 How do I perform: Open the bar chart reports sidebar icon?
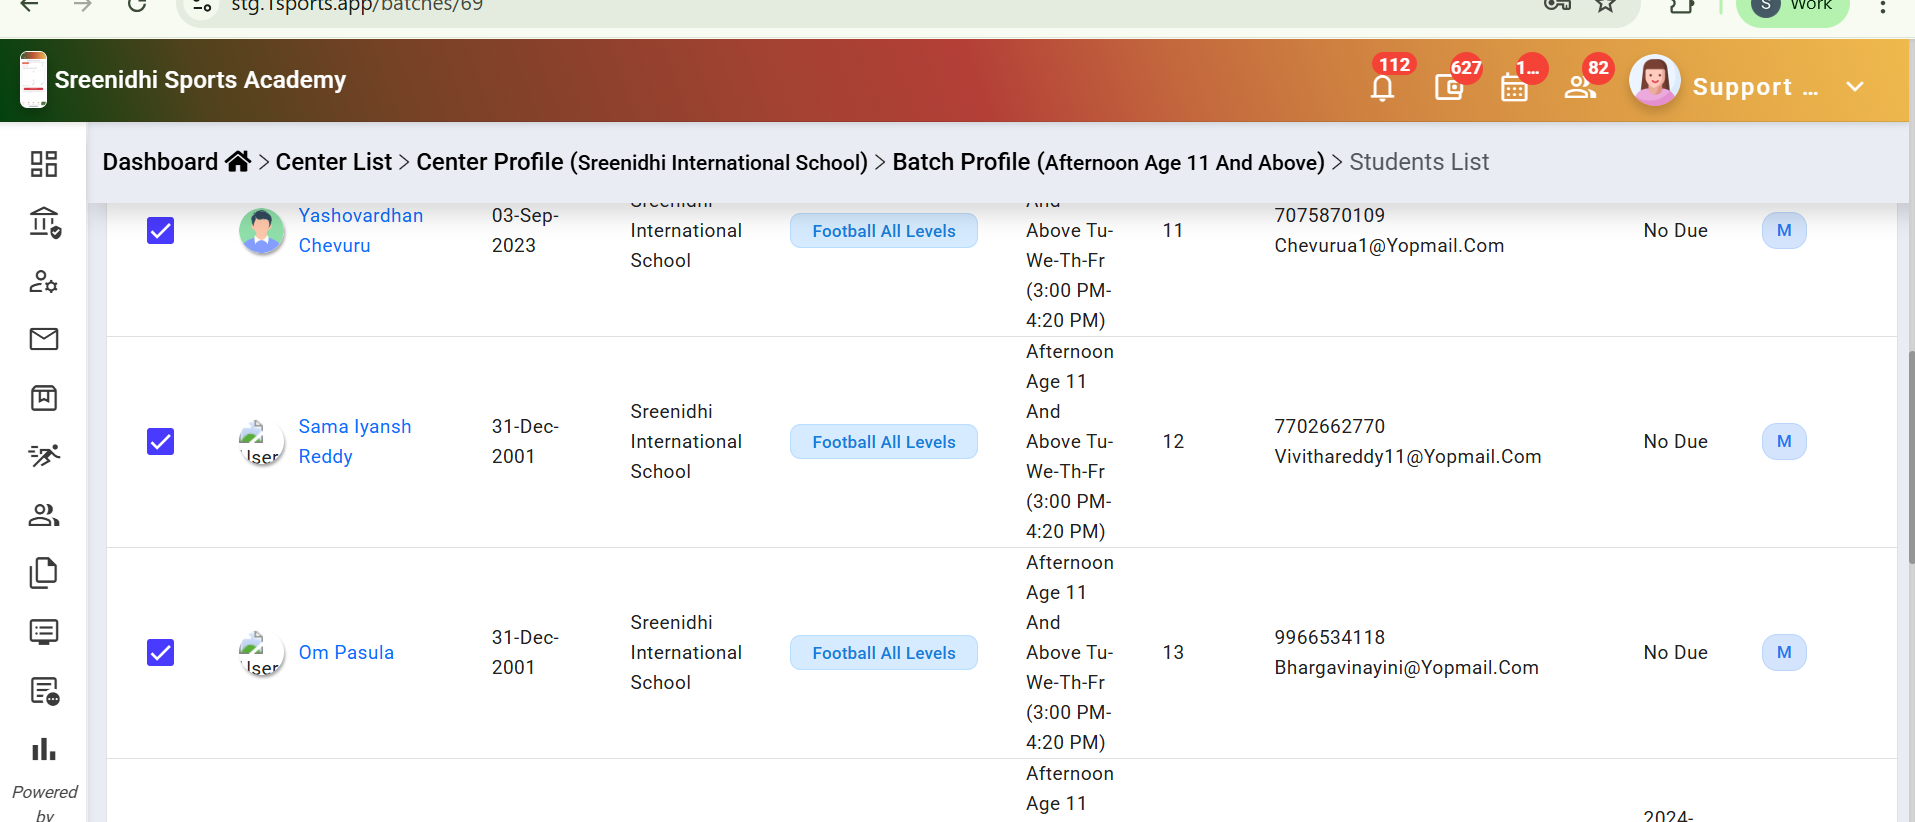tap(44, 749)
